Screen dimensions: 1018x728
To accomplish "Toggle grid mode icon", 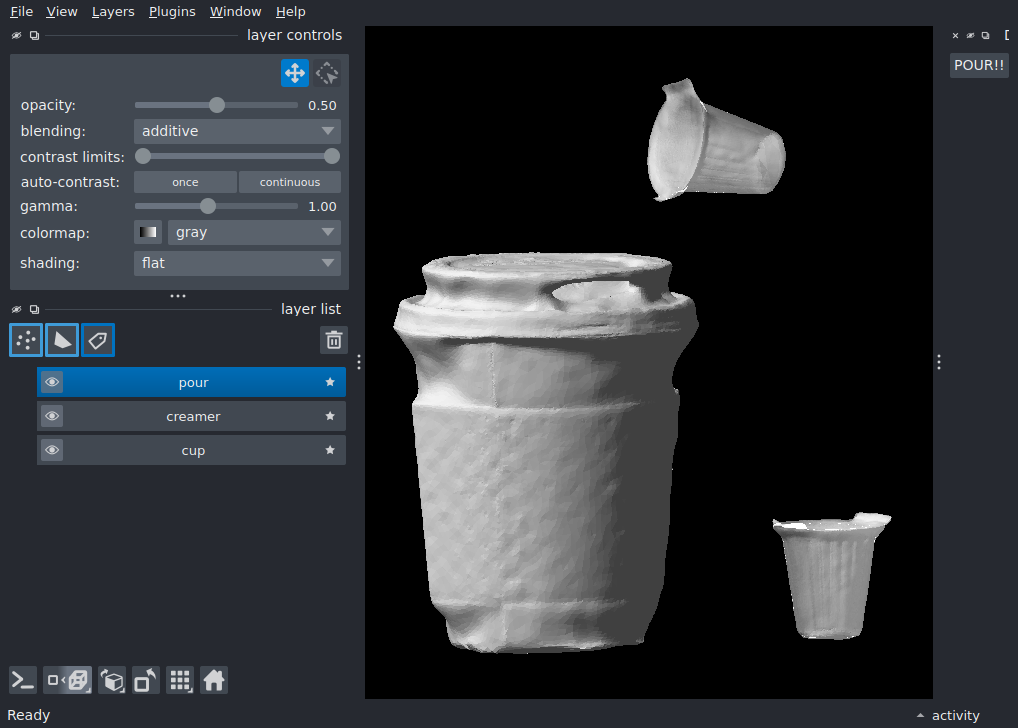I will 180,681.
